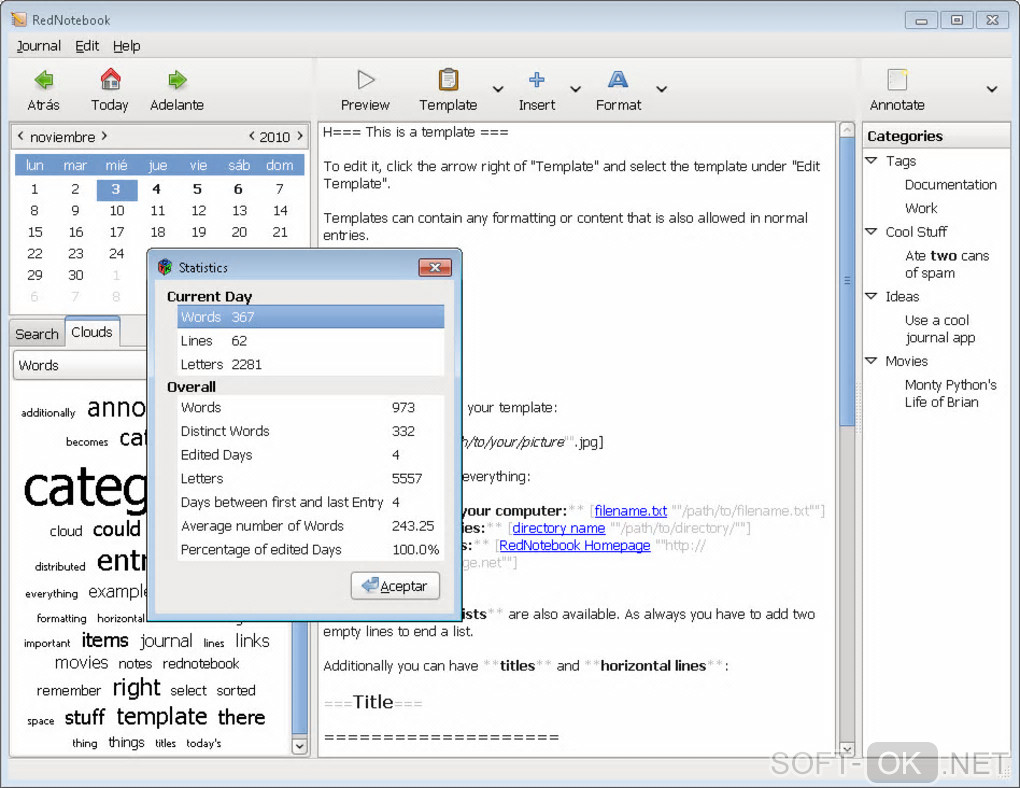Select the Lines 62 statistics row
1020x788 pixels.
coord(311,340)
